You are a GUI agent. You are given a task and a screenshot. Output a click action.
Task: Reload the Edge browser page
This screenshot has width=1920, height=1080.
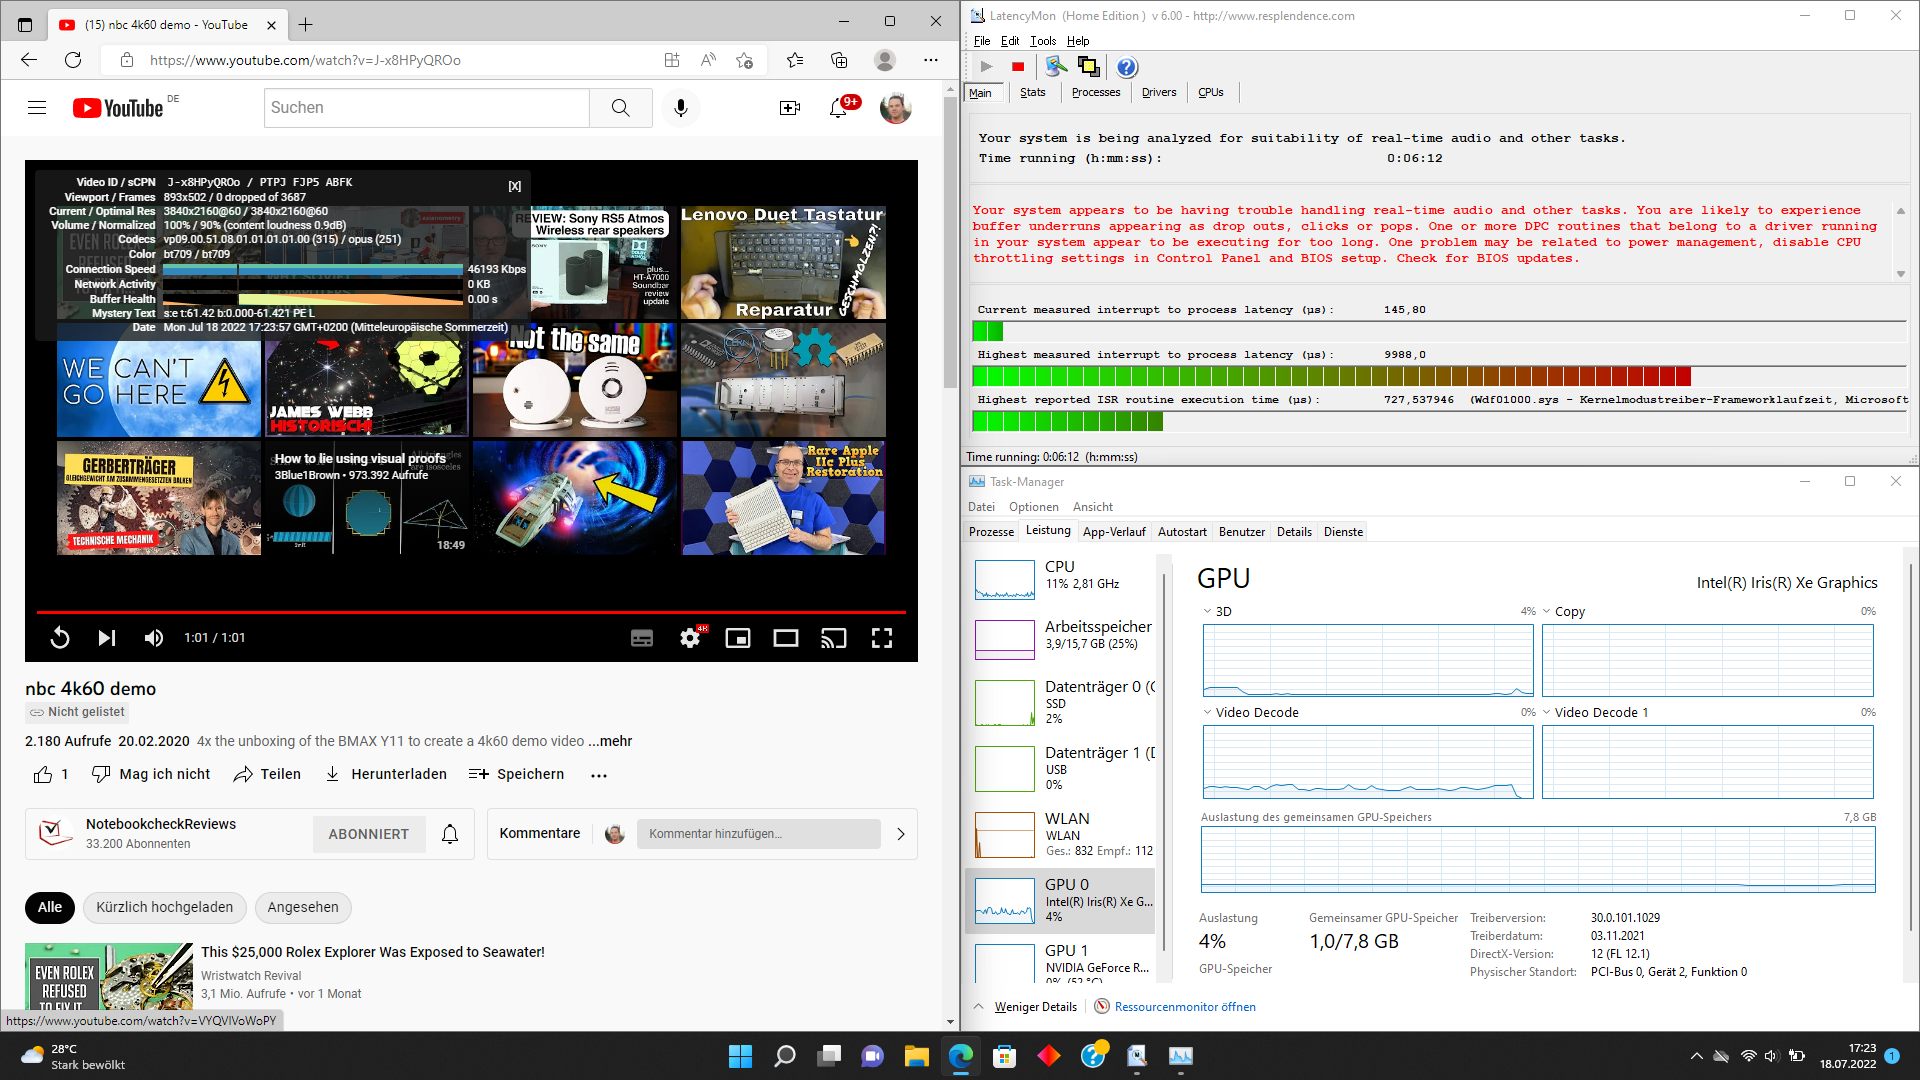(x=73, y=60)
